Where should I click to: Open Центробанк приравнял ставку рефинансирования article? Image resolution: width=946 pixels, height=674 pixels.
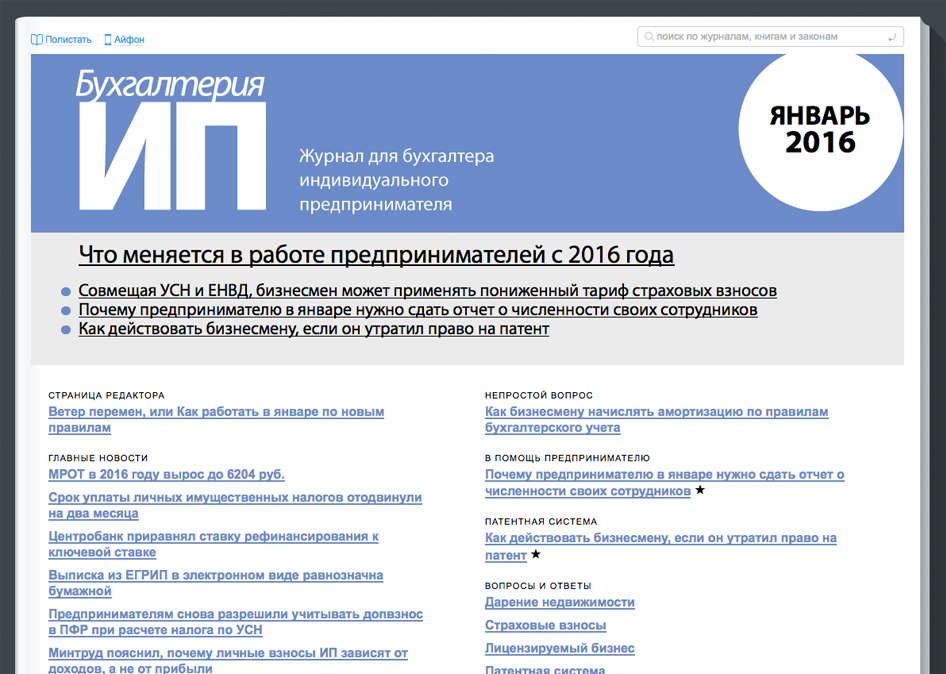[214, 544]
